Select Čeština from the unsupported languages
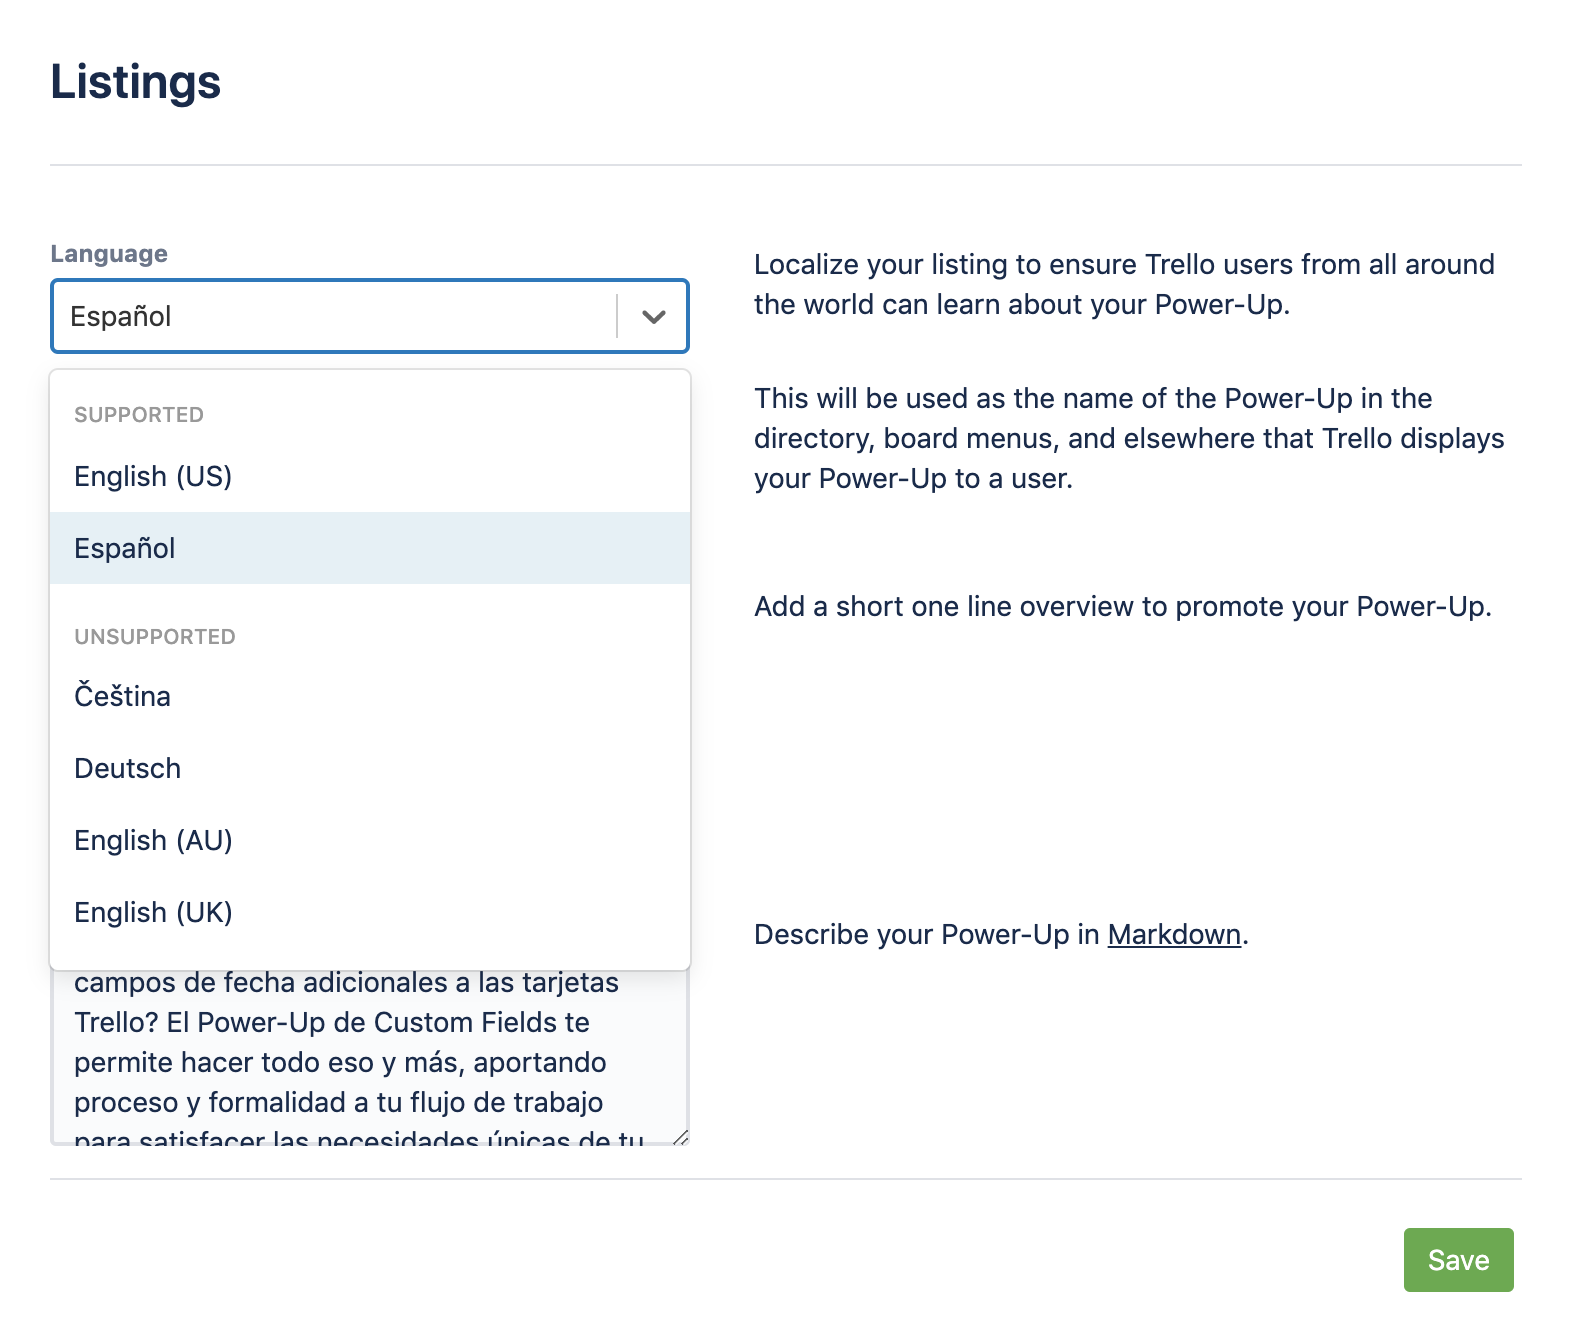 (370, 696)
